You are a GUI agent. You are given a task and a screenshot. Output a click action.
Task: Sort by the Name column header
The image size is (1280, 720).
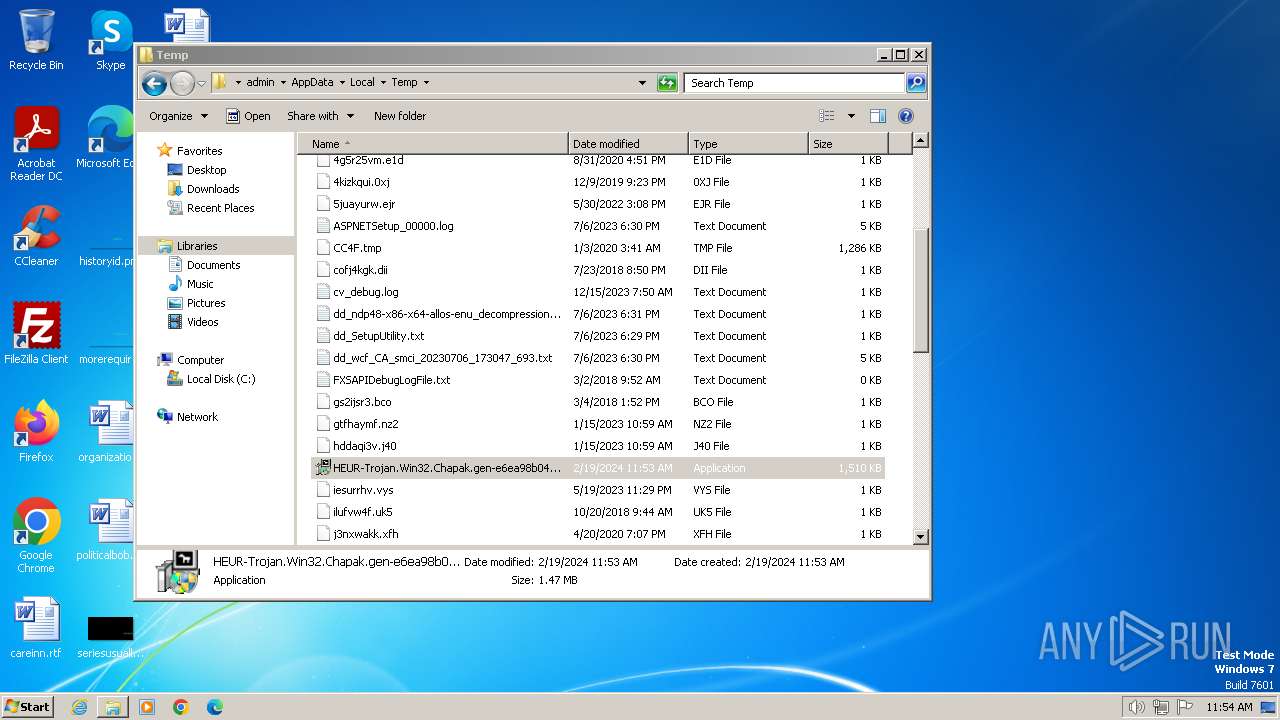(432, 144)
